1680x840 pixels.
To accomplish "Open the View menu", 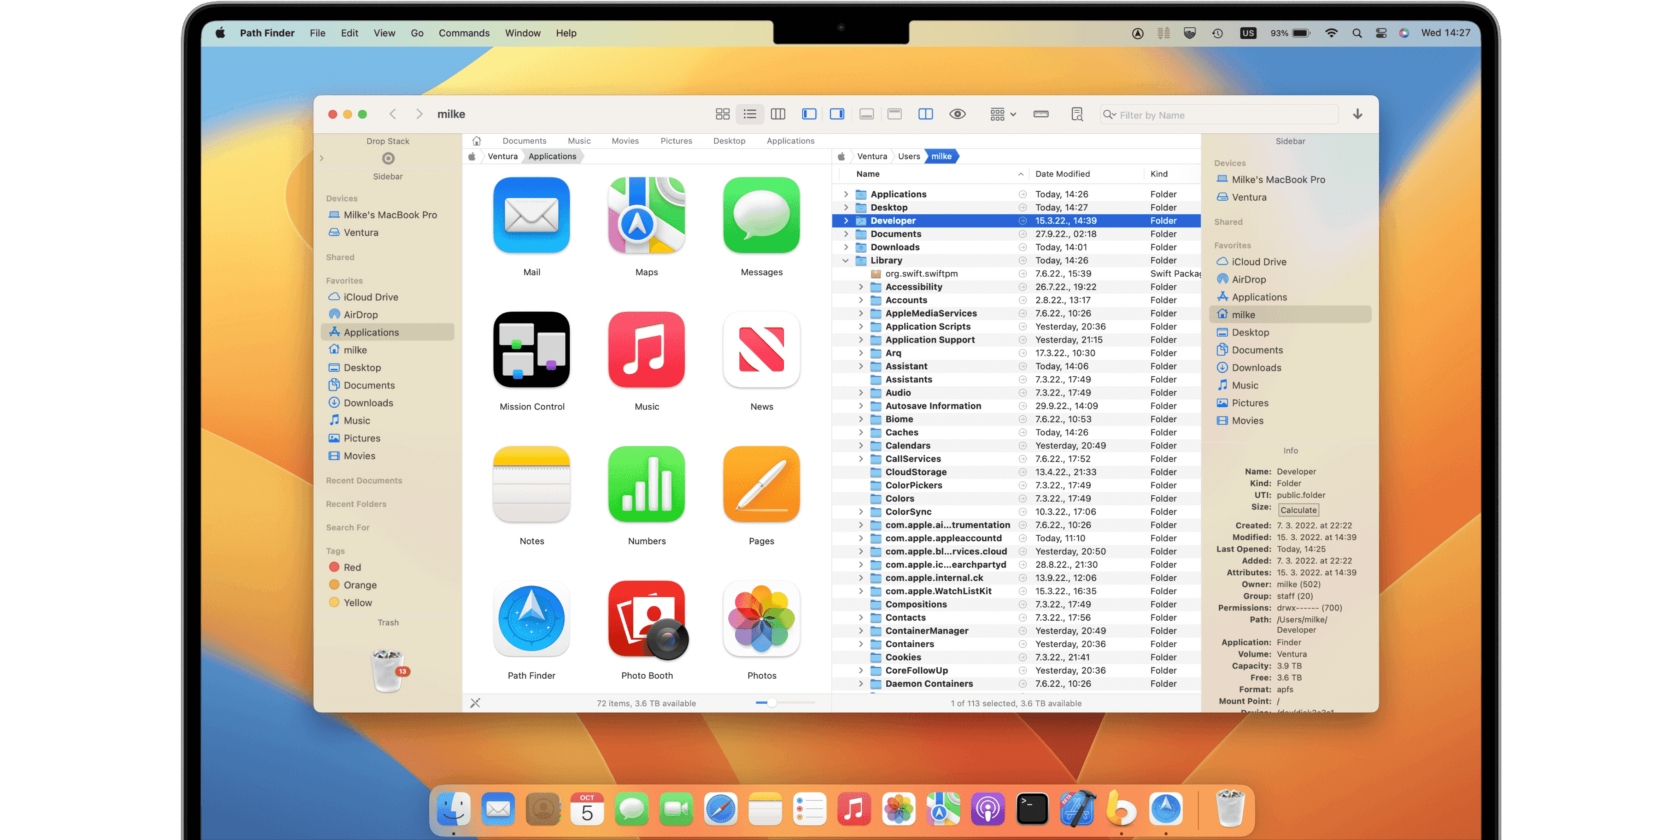I will click(x=384, y=33).
